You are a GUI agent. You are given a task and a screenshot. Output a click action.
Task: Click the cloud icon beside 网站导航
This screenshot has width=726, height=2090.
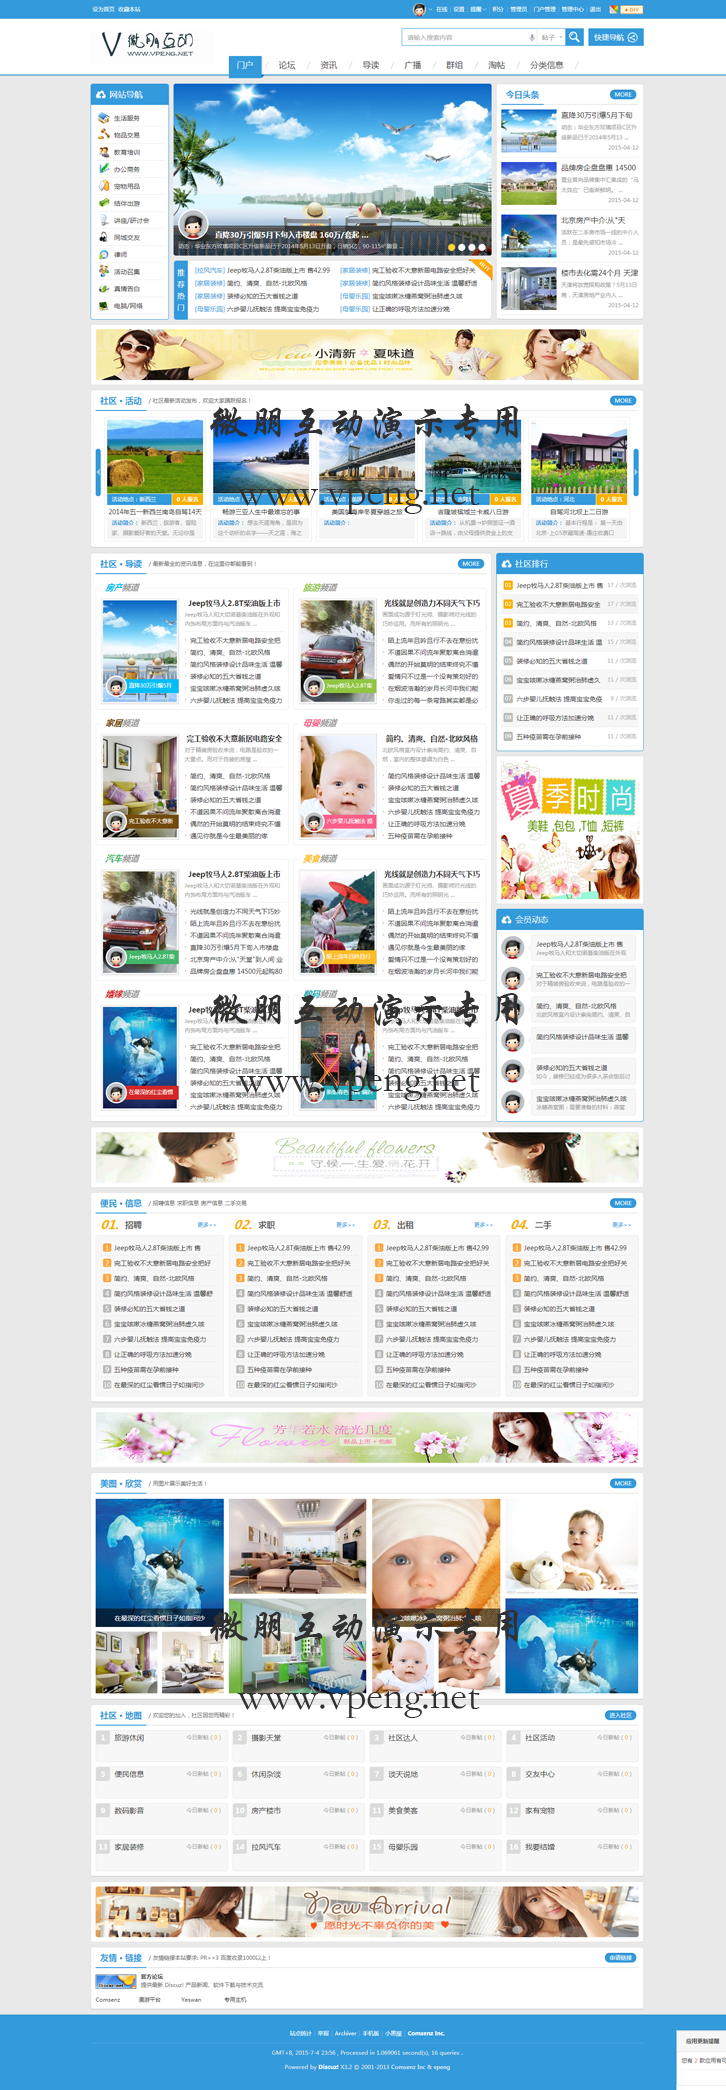click(101, 94)
